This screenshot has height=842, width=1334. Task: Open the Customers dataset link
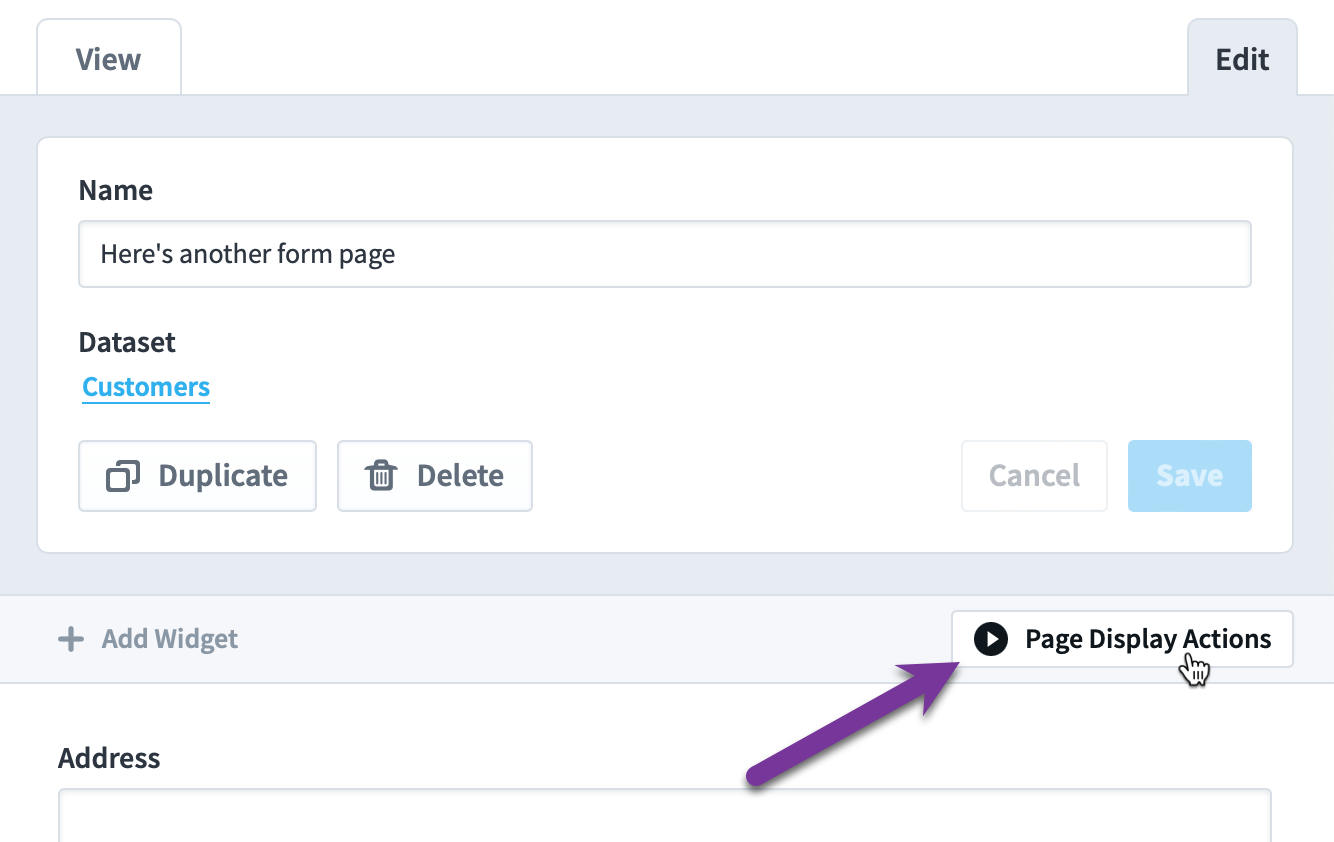tap(146, 387)
